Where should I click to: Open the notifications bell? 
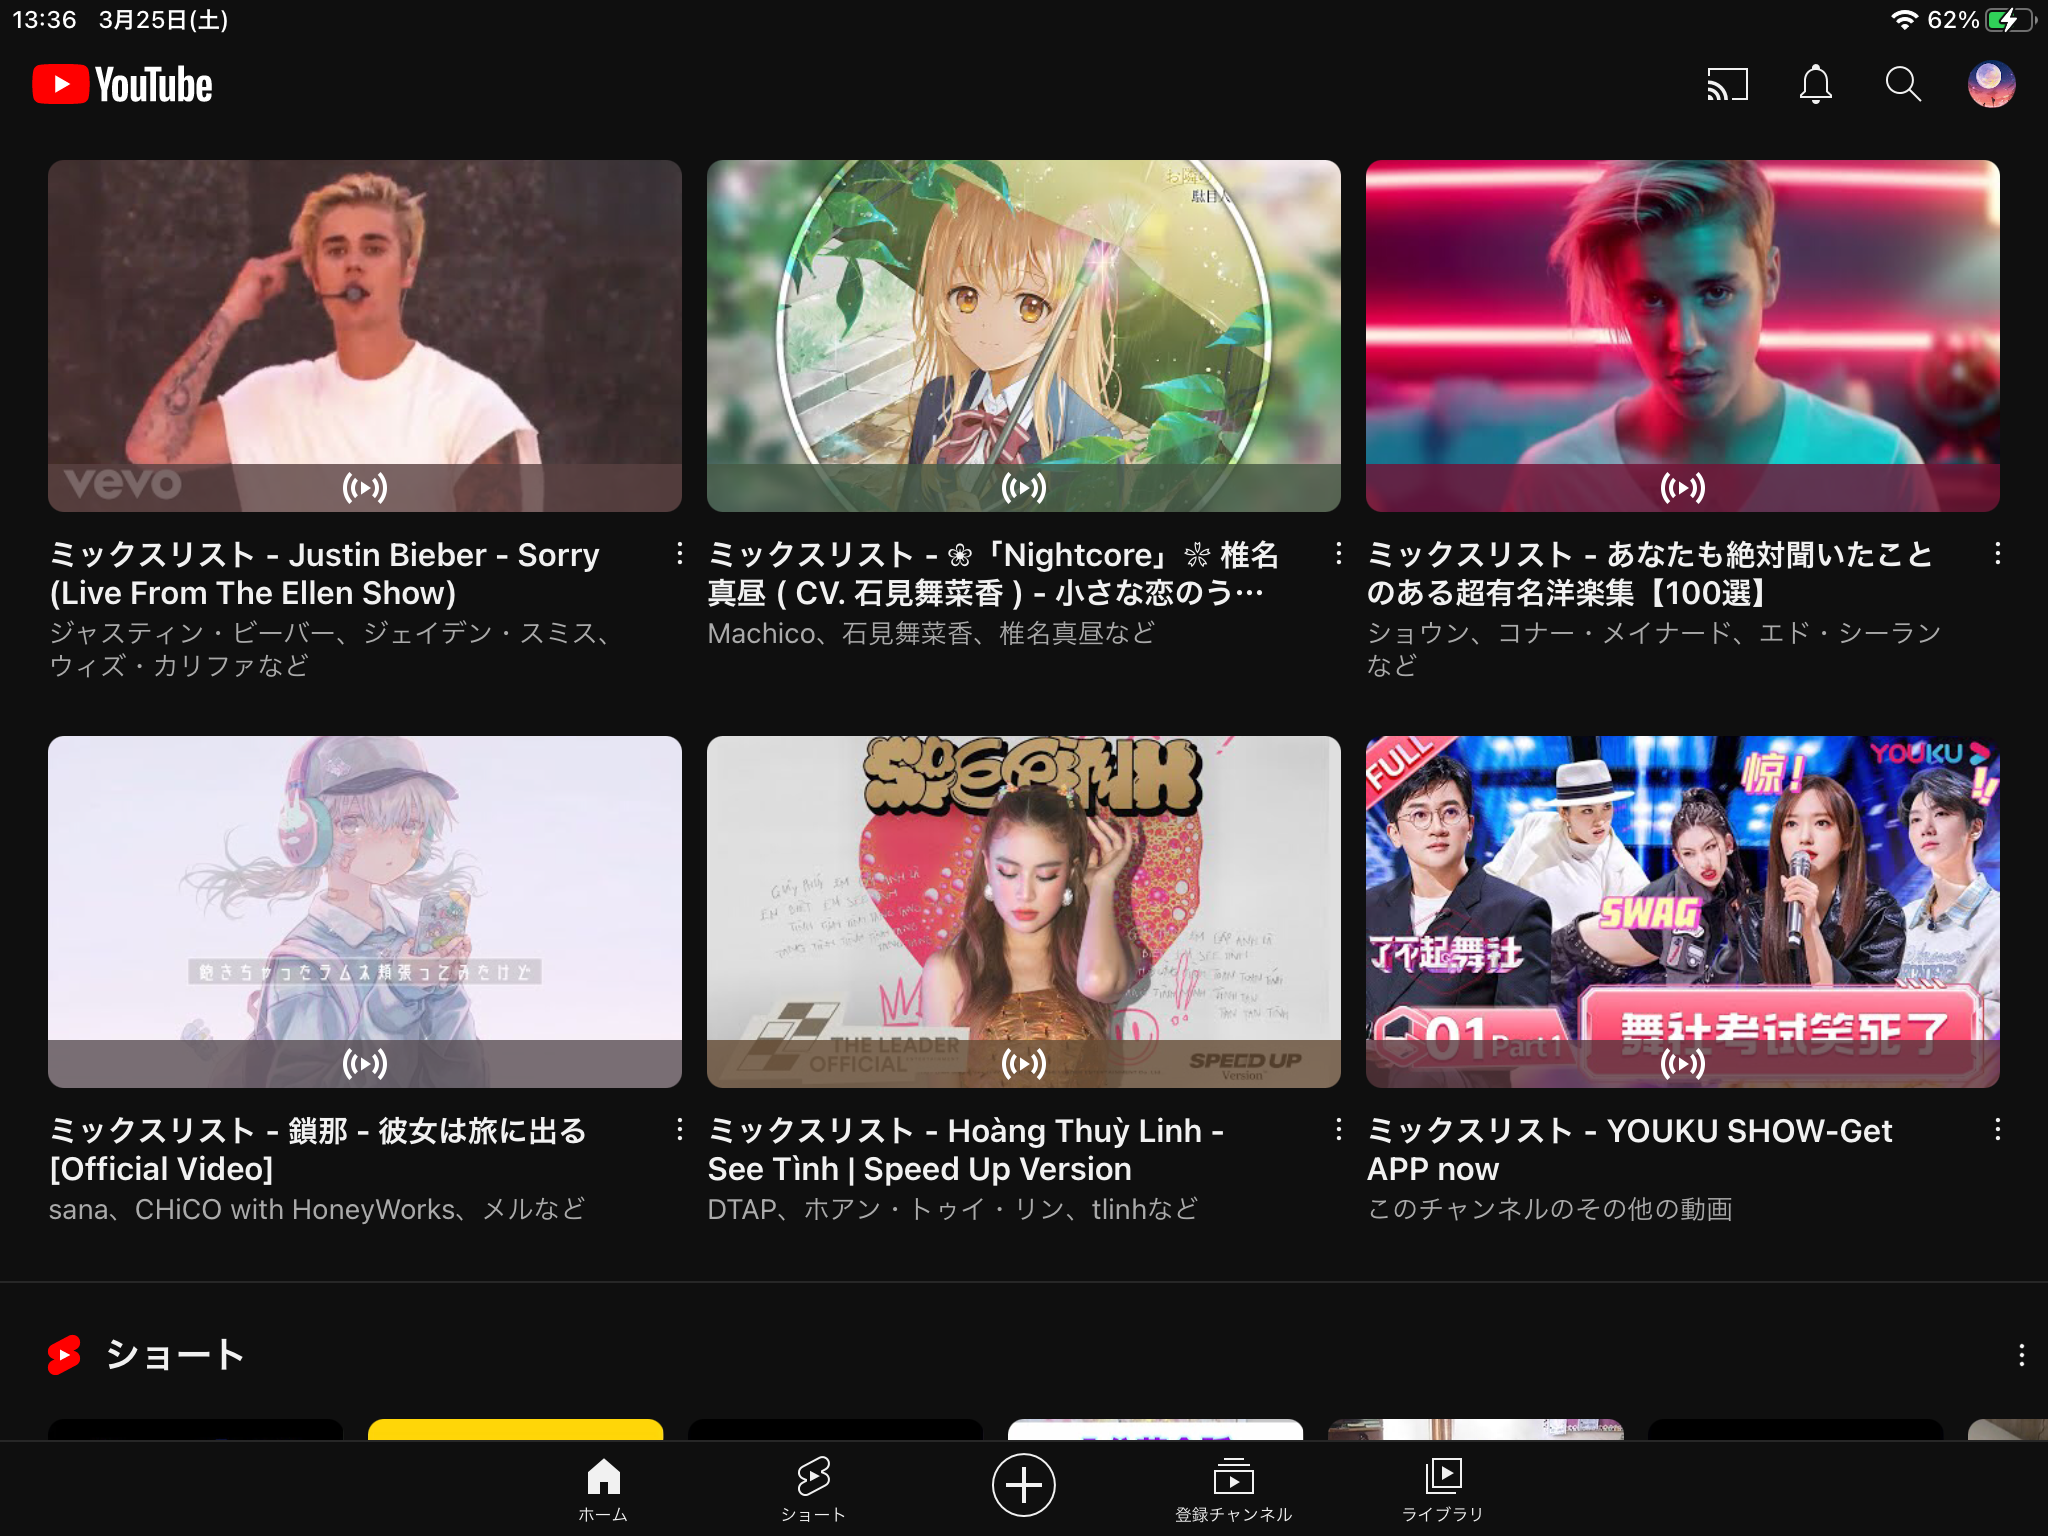(x=1815, y=85)
